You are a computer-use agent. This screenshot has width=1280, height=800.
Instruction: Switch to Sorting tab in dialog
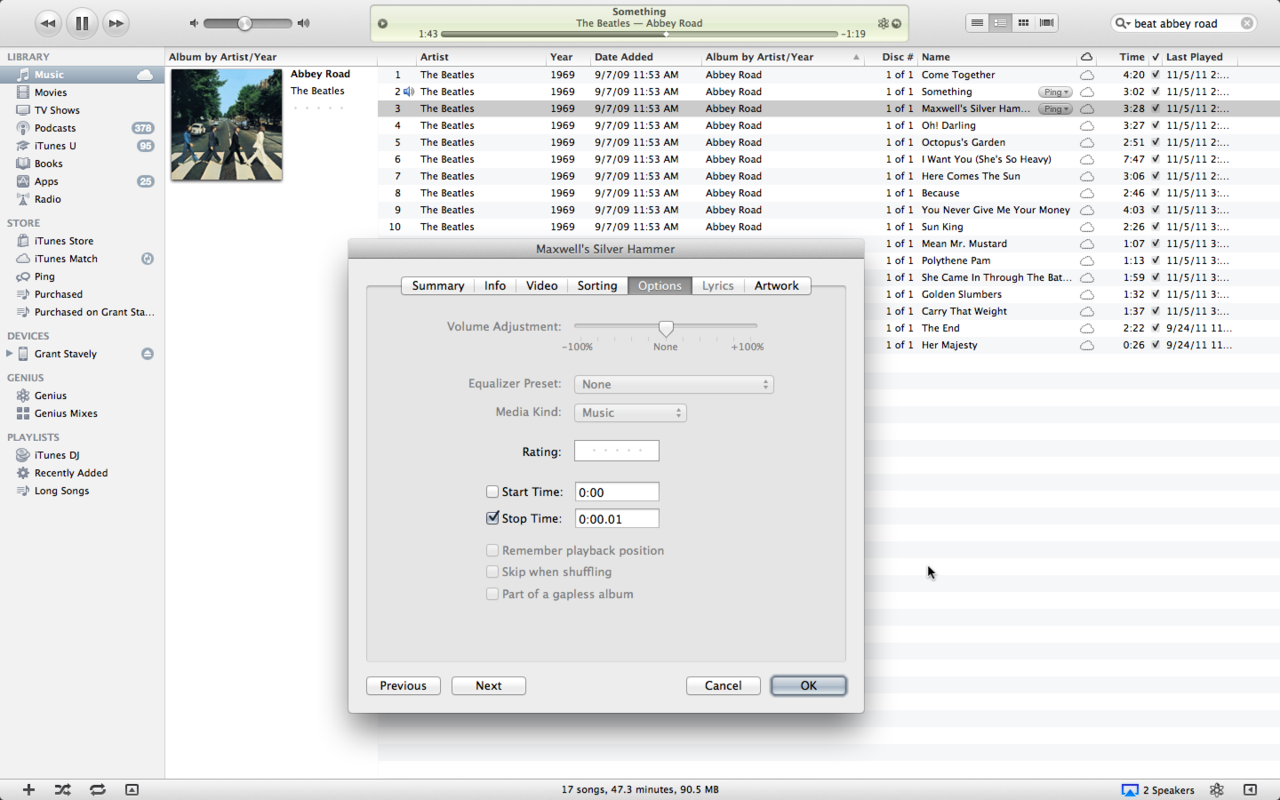pos(597,286)
